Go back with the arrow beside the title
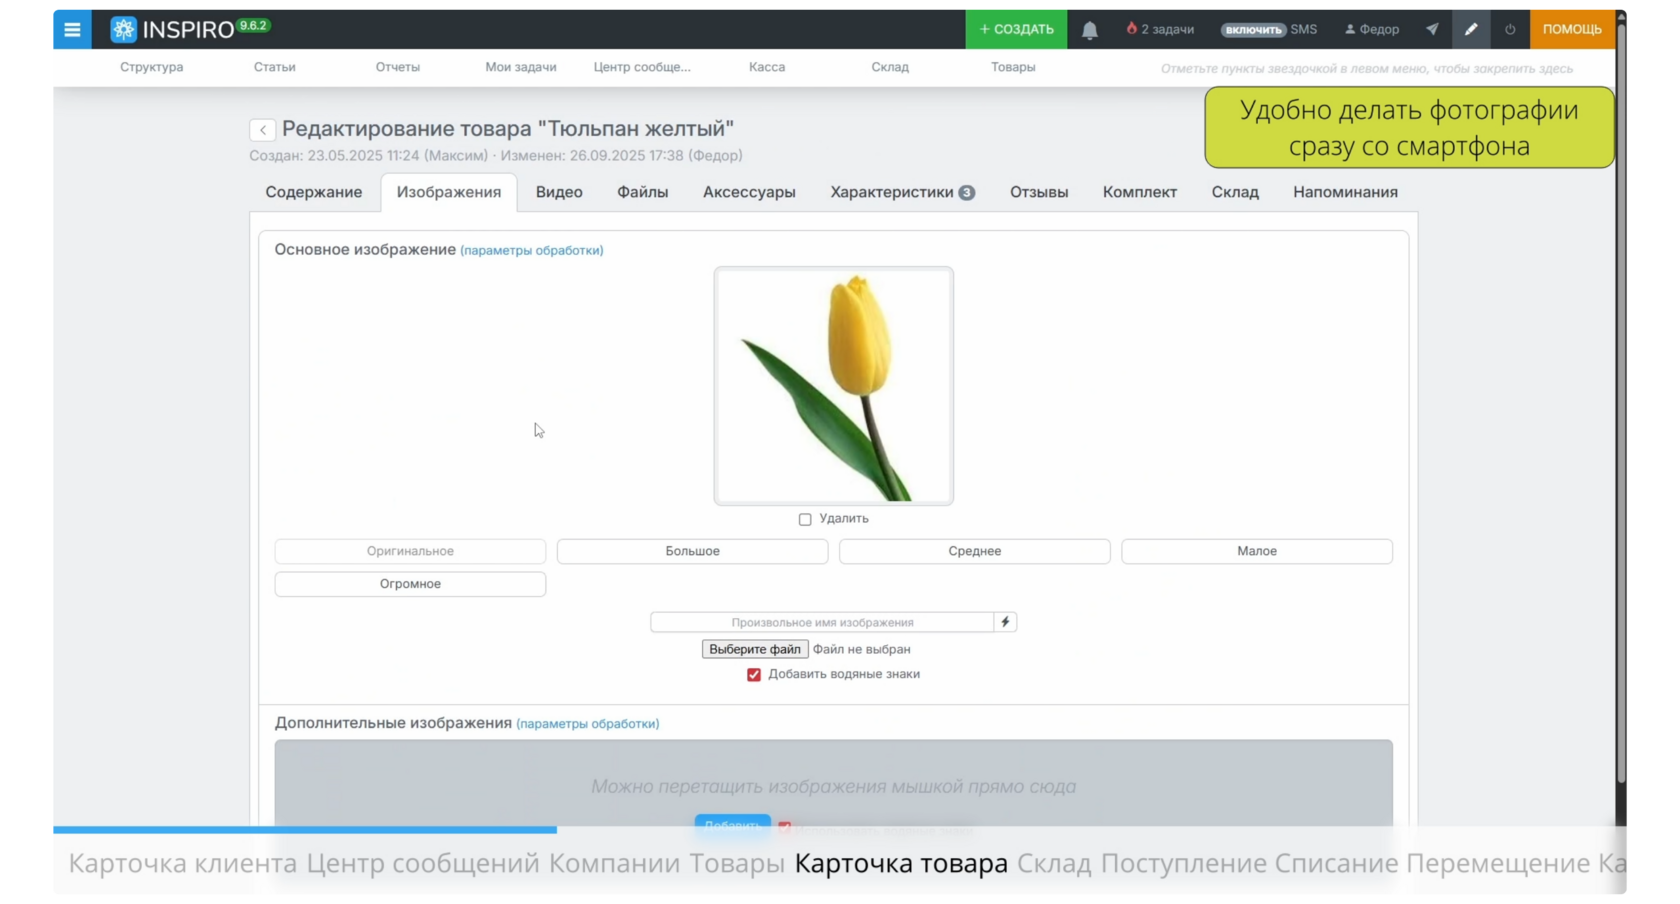The width and height of the screenshot is (1680, 904). (262, 130)
